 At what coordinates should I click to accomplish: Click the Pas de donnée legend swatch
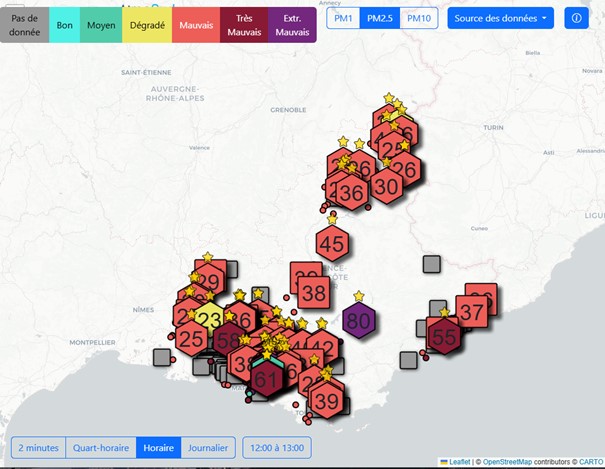(x=25, y=25)
